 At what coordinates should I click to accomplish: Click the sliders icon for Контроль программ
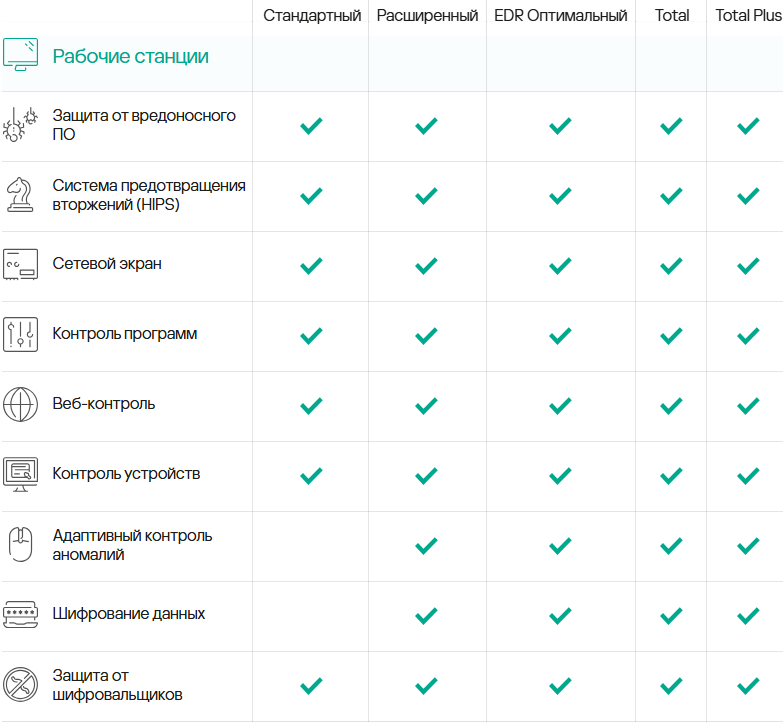point(20,335)
